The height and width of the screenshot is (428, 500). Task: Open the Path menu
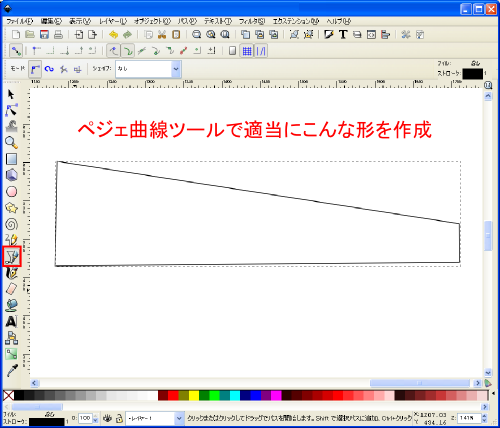187,21
